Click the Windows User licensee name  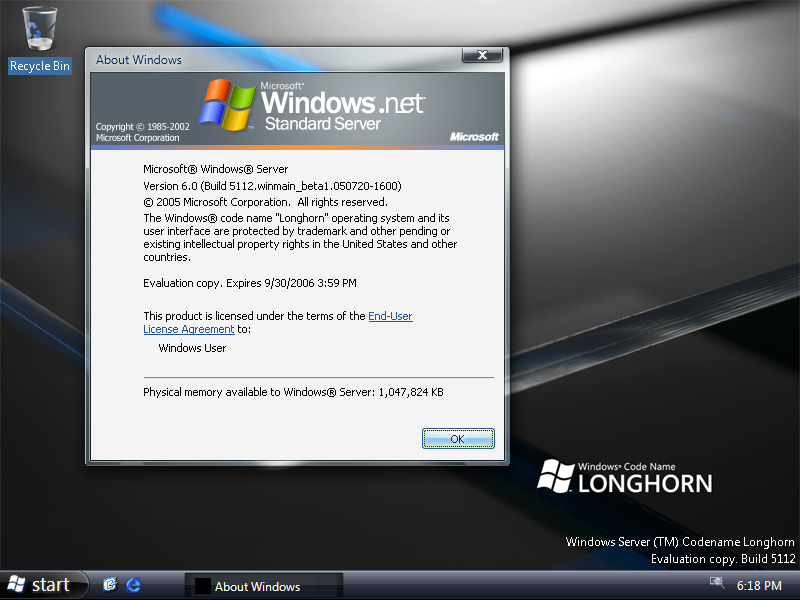[192, 348]
